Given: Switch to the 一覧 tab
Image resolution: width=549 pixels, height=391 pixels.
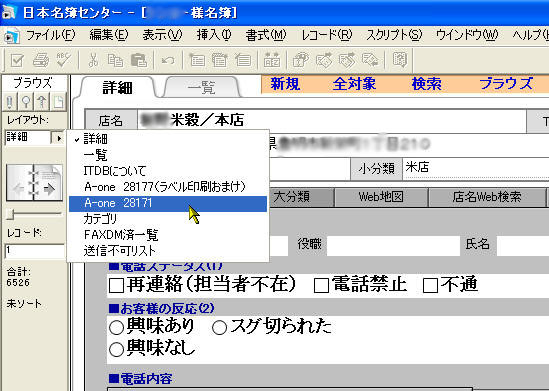Looking at the screenshot, I should click(201, 87).
